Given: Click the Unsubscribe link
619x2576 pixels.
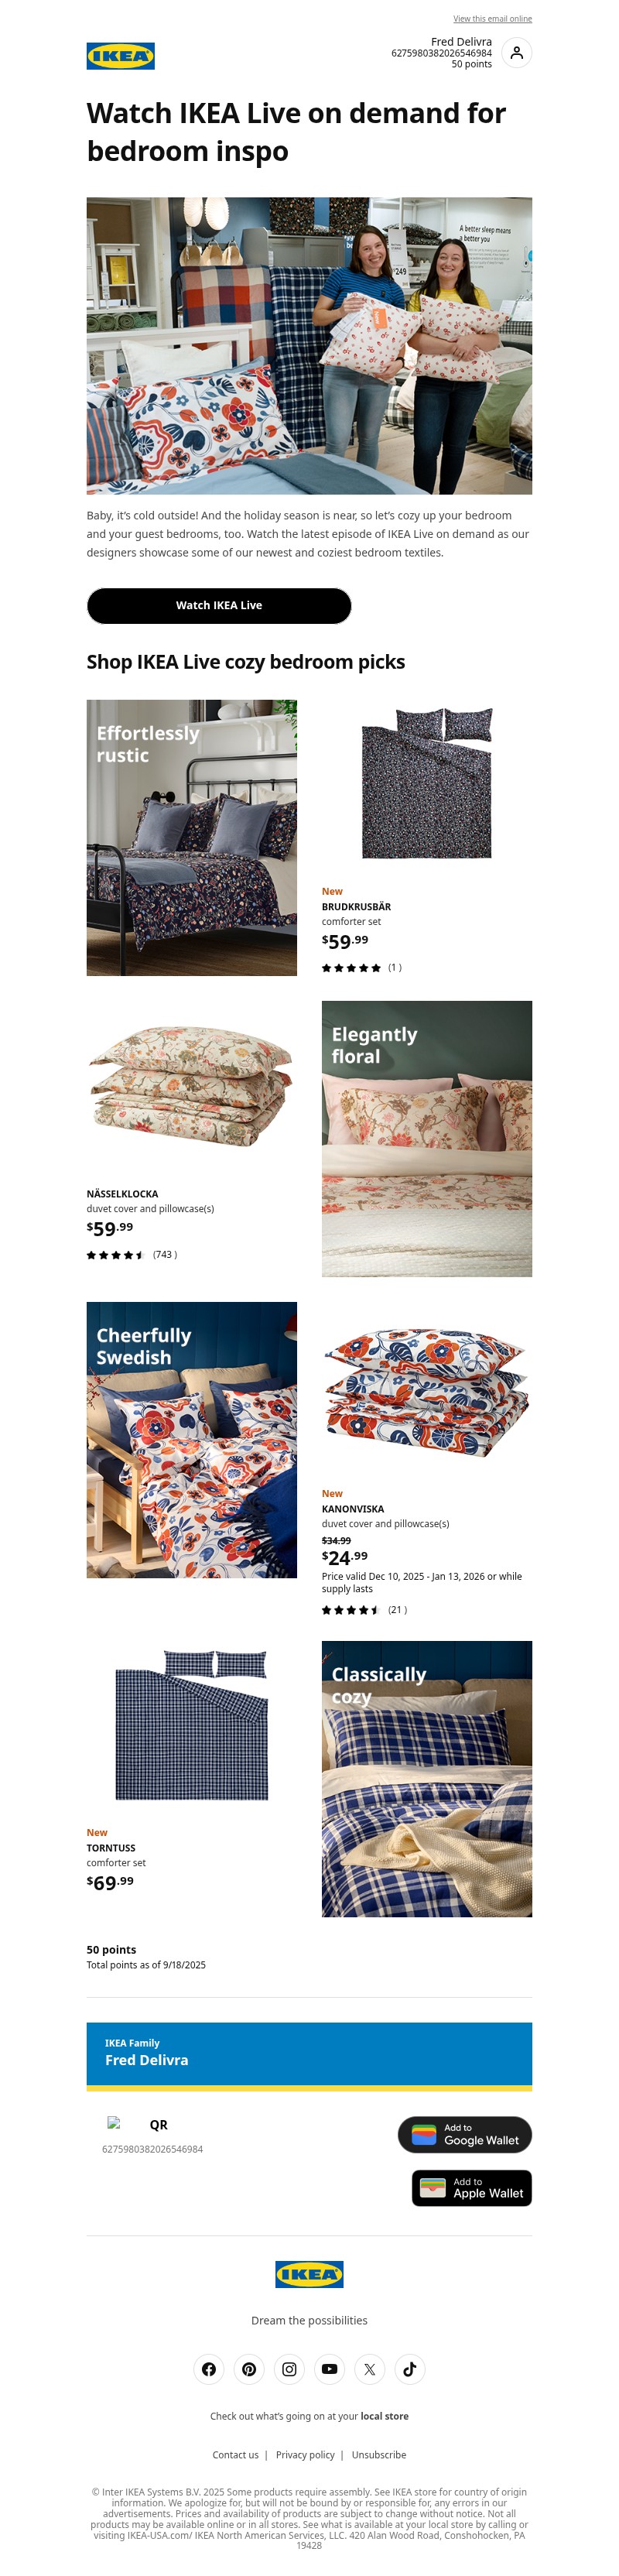Looking at the screenshot, I should point(379,2455).
